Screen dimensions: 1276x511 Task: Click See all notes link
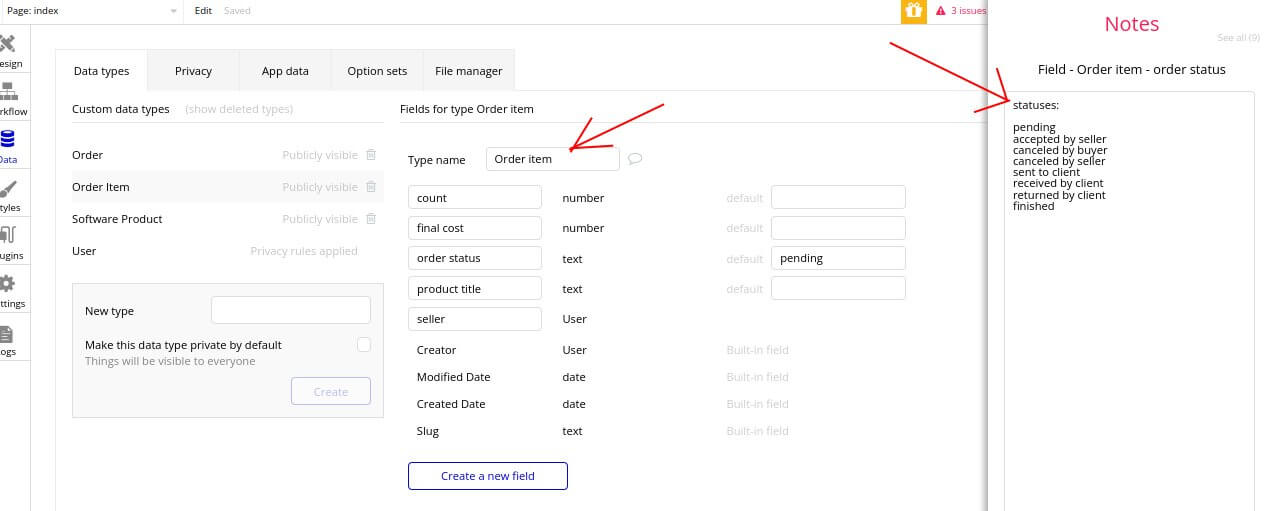pyautogui.click(x=1231, y=37)
